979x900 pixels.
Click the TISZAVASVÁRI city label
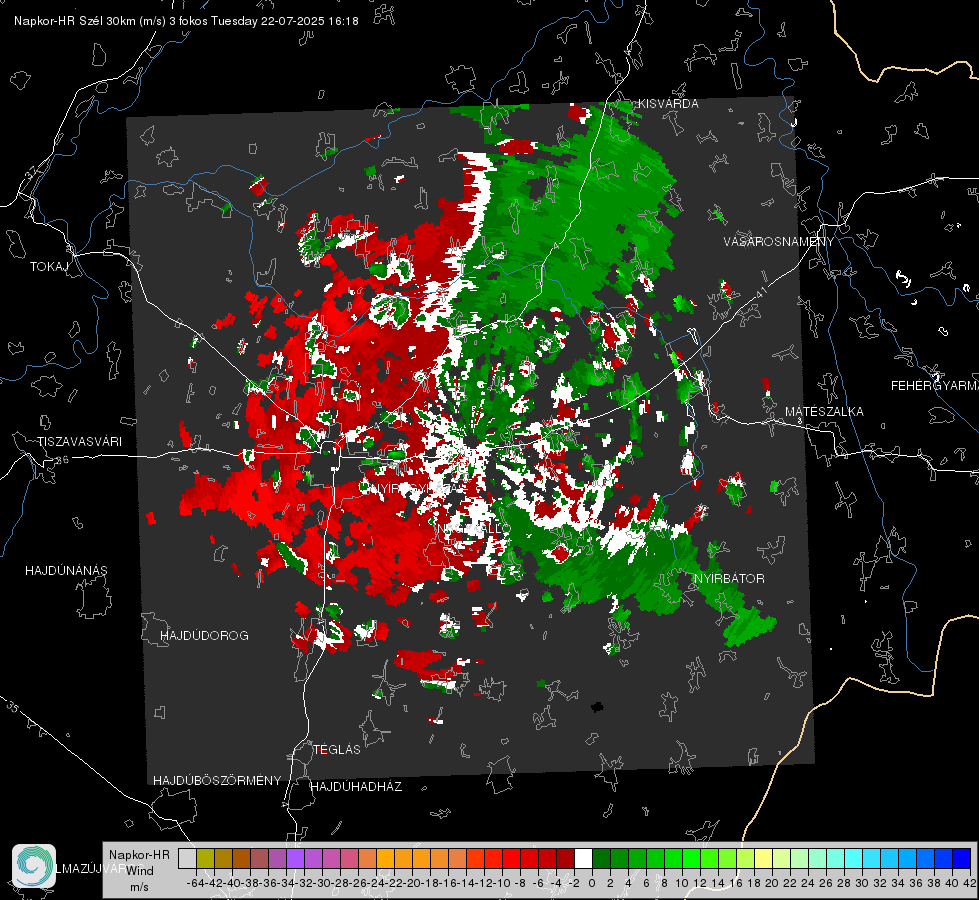tap(79, 442)
